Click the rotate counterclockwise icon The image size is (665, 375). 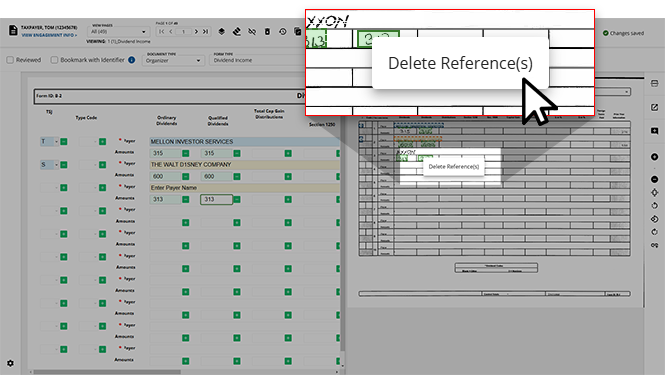pyautogui.click(x=654, y=205)
